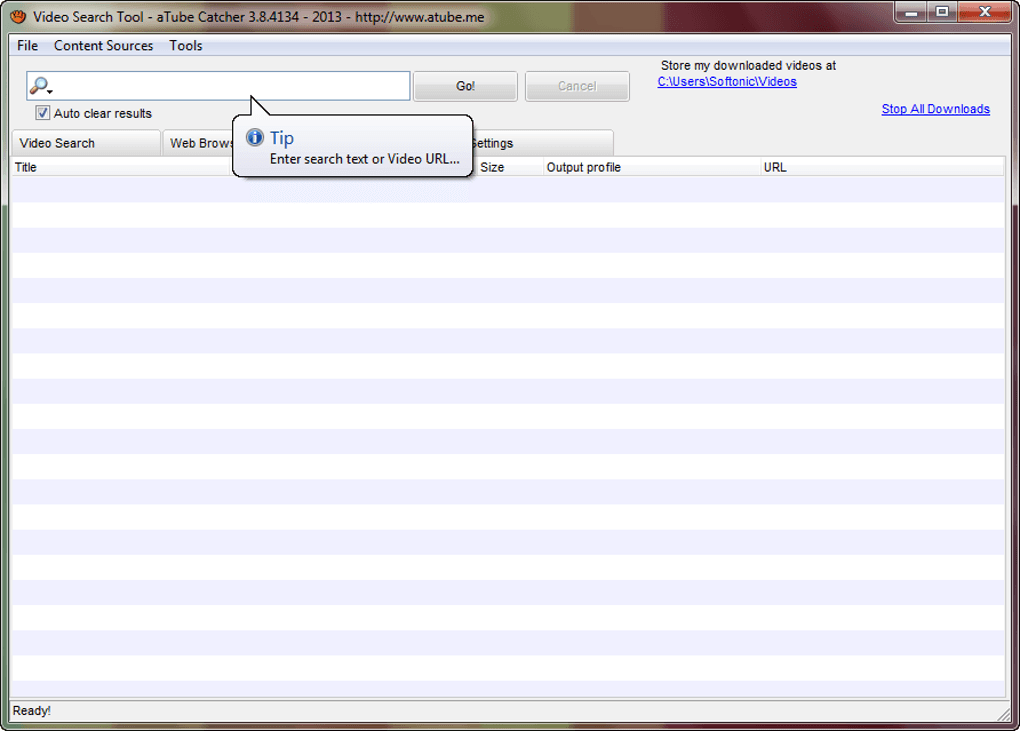1020x731 pixels.
Task: Click the Go! button
Action: tap(465, 86)
